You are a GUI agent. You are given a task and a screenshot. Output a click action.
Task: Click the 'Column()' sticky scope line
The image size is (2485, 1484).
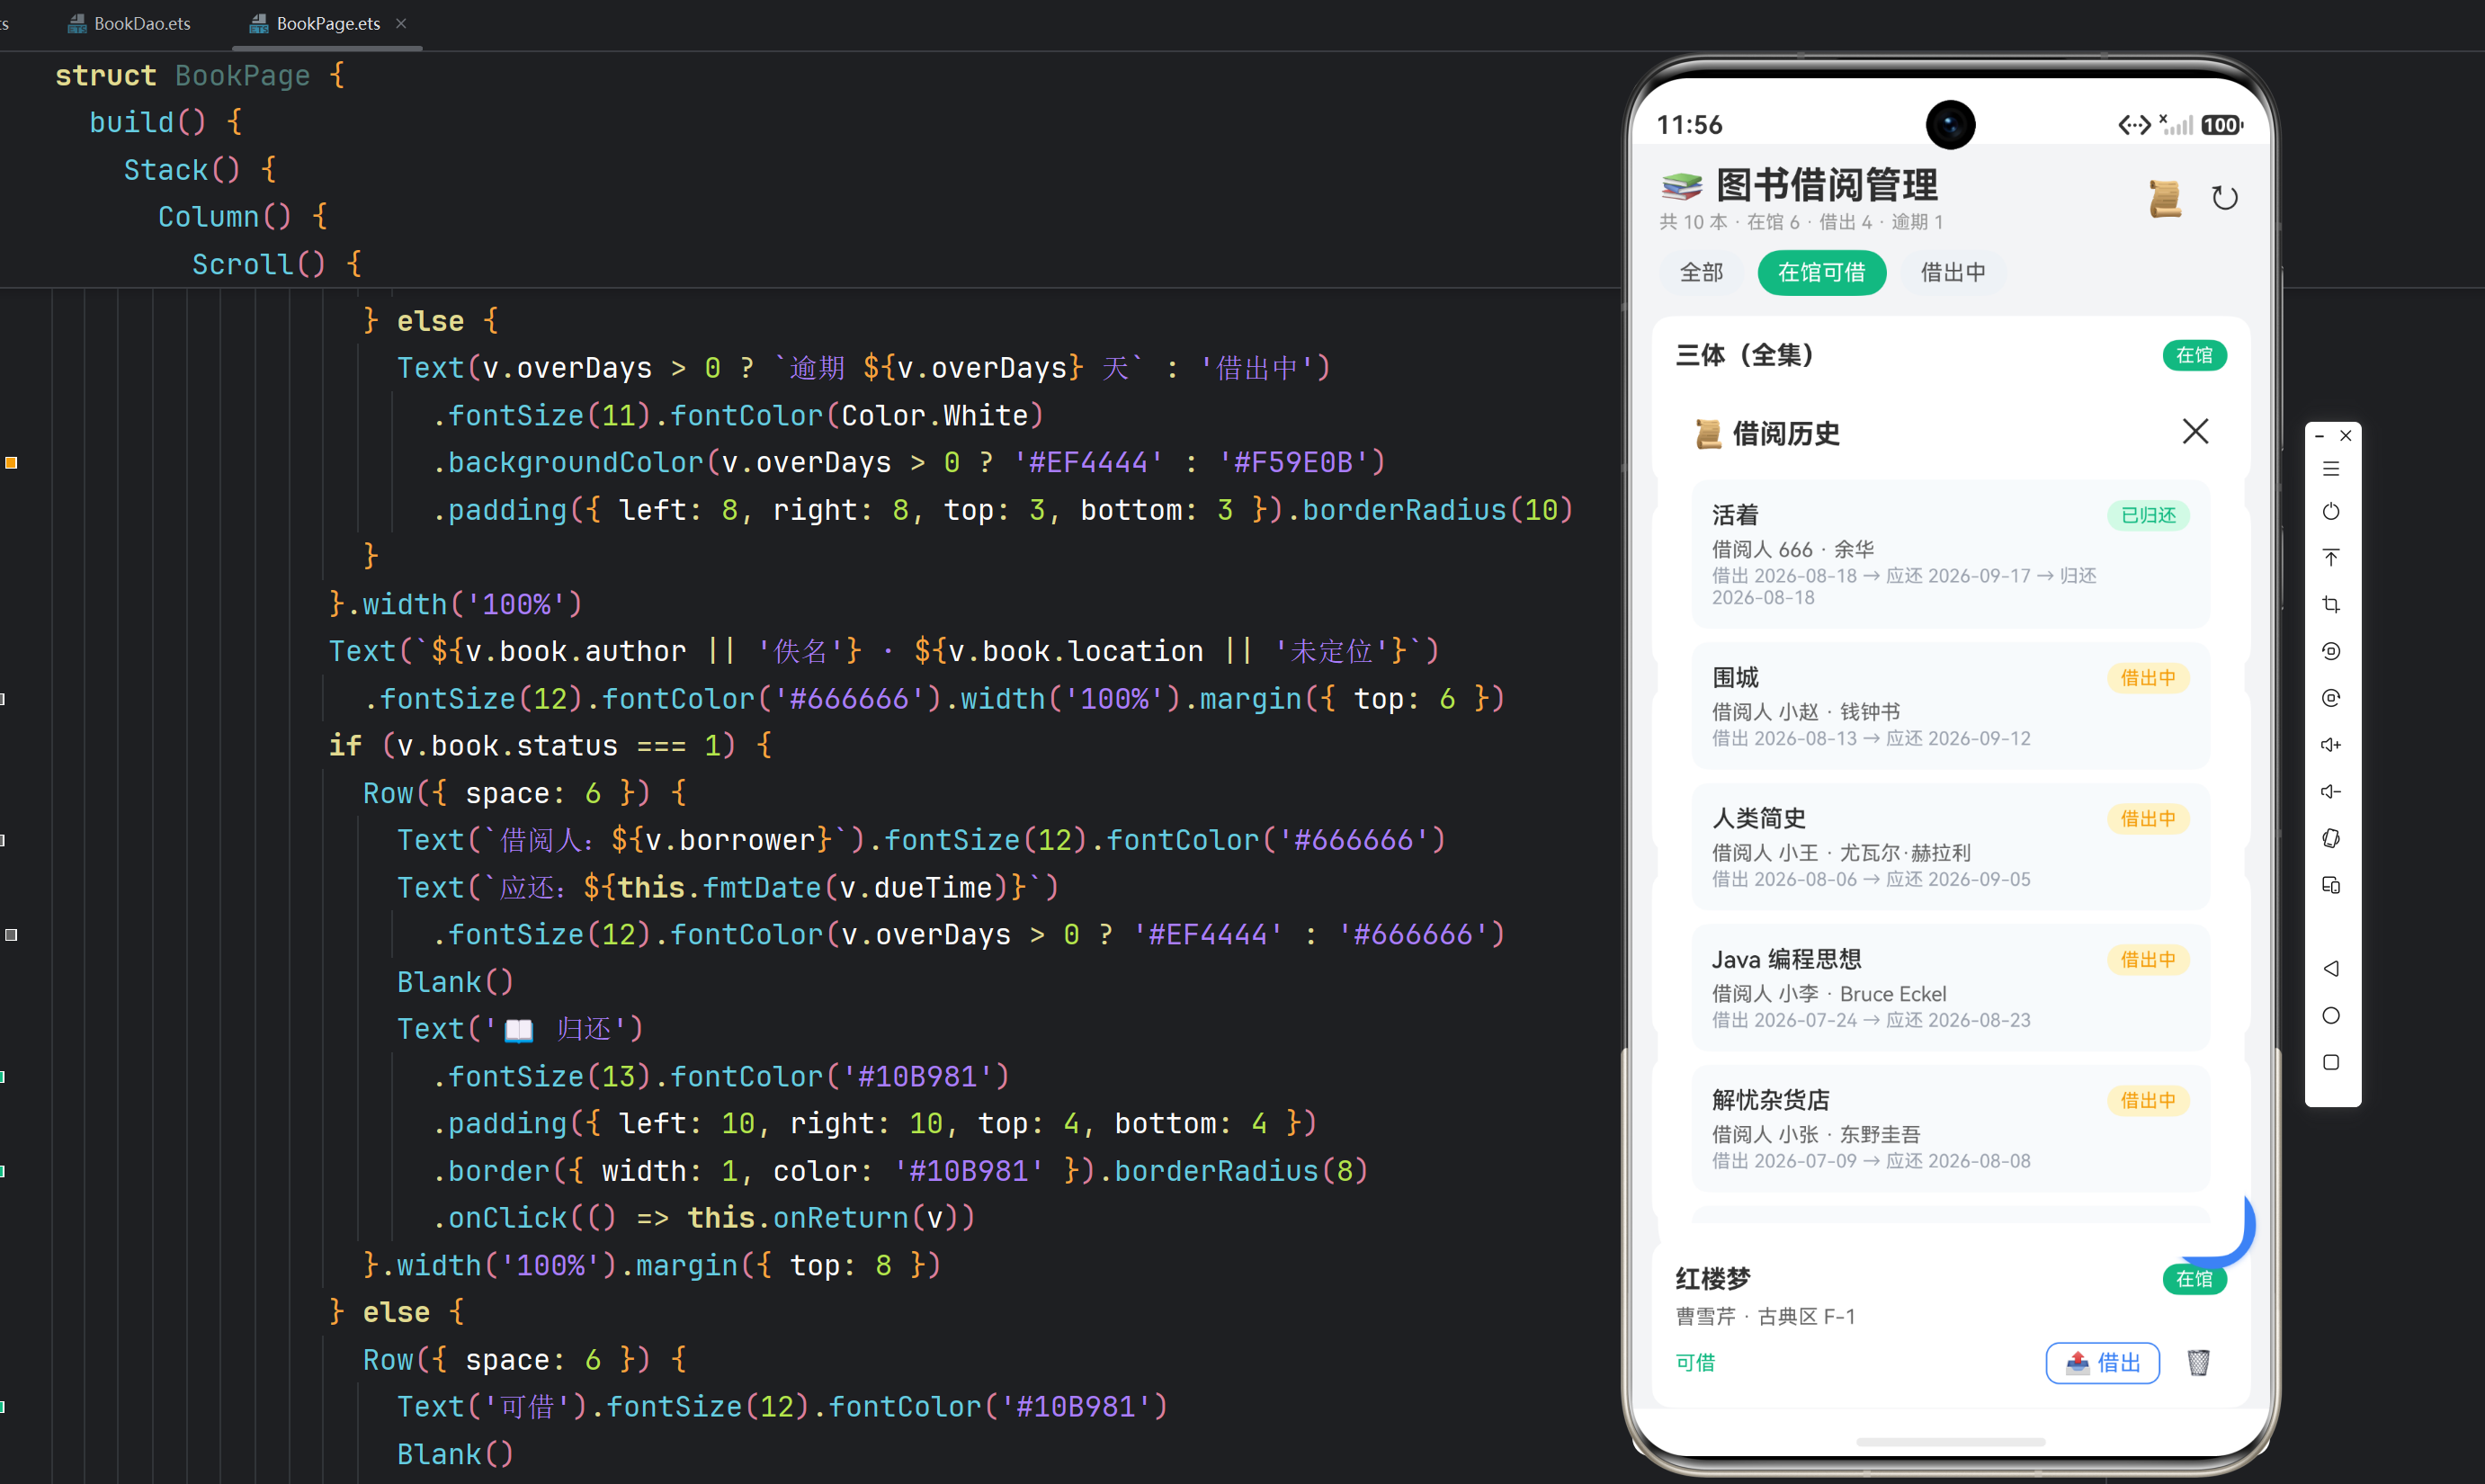point(225,217)
